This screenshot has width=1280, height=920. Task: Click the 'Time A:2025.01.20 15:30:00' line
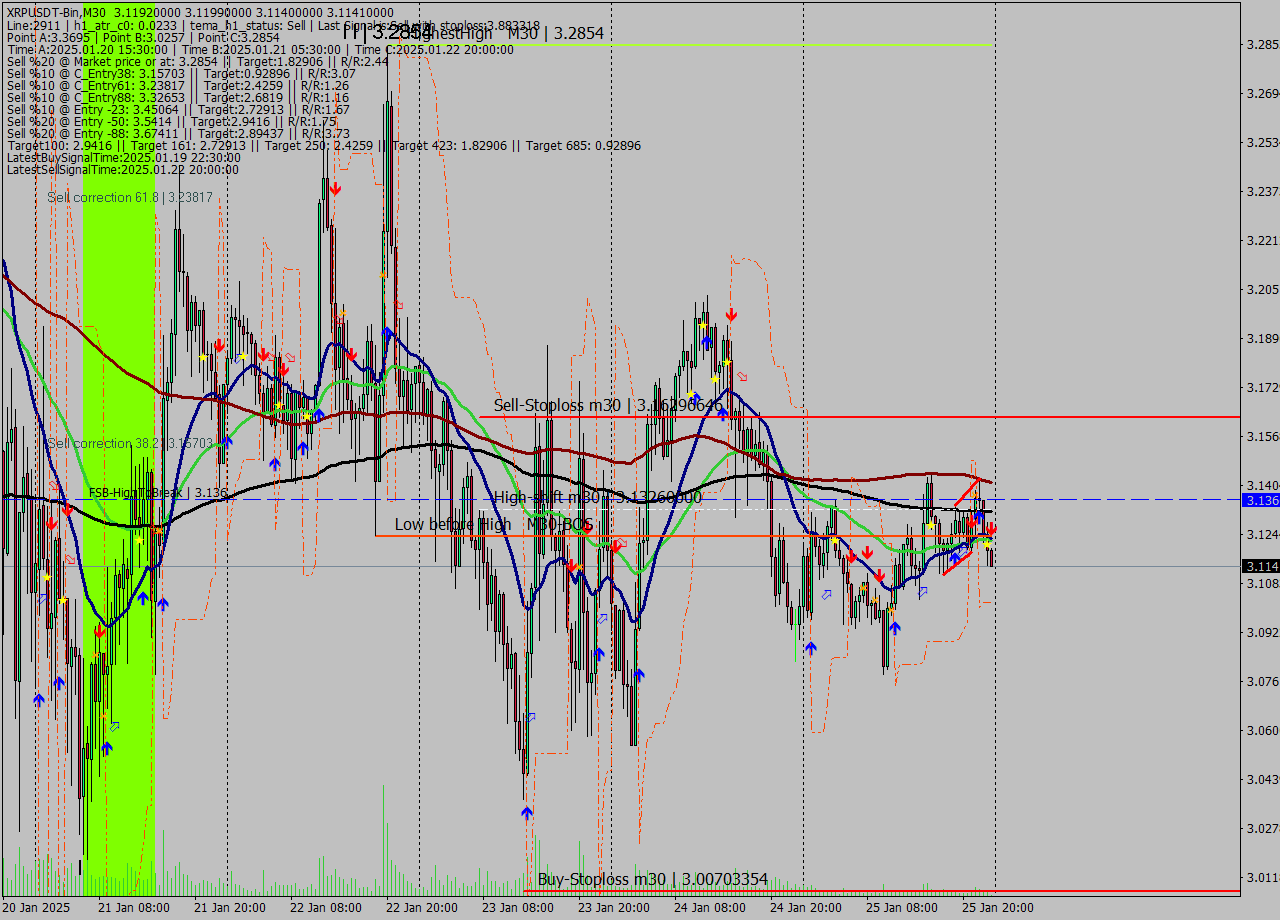pos(260,49)
